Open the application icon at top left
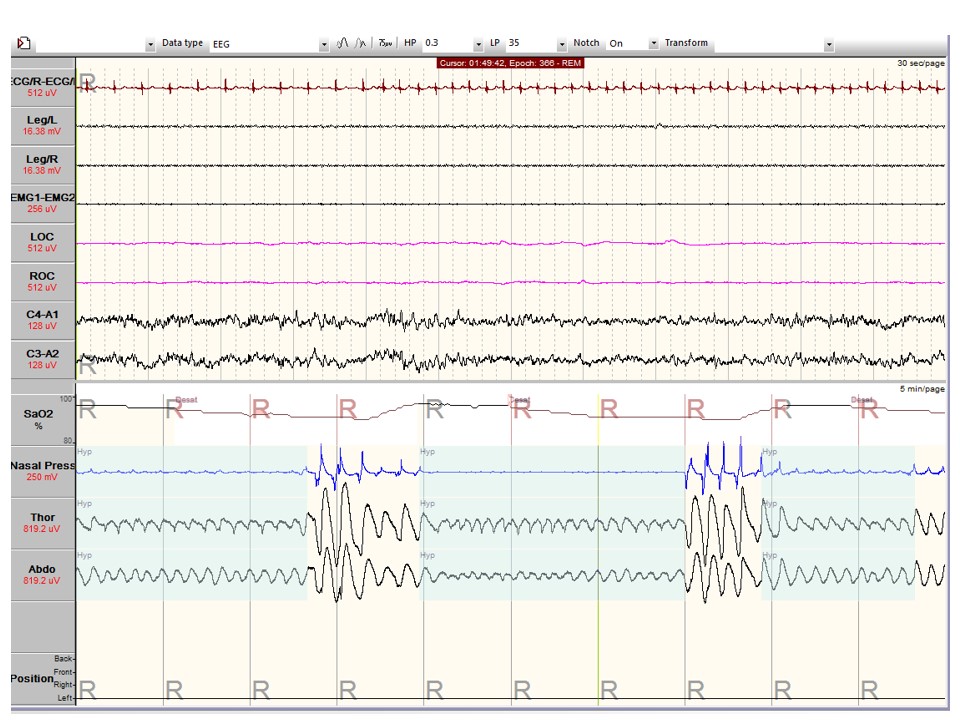 [x=22, y=42]
